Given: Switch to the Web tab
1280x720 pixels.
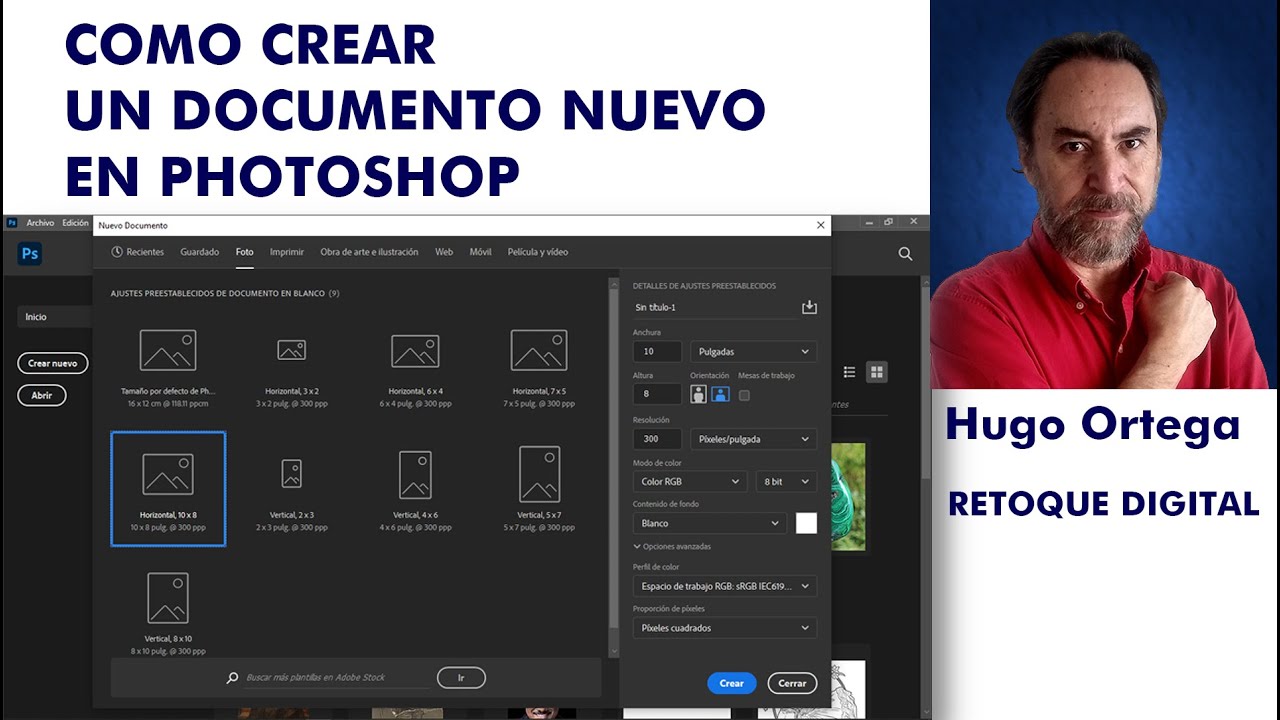Looking at the screenshot, I should click(x=444, y=252).
